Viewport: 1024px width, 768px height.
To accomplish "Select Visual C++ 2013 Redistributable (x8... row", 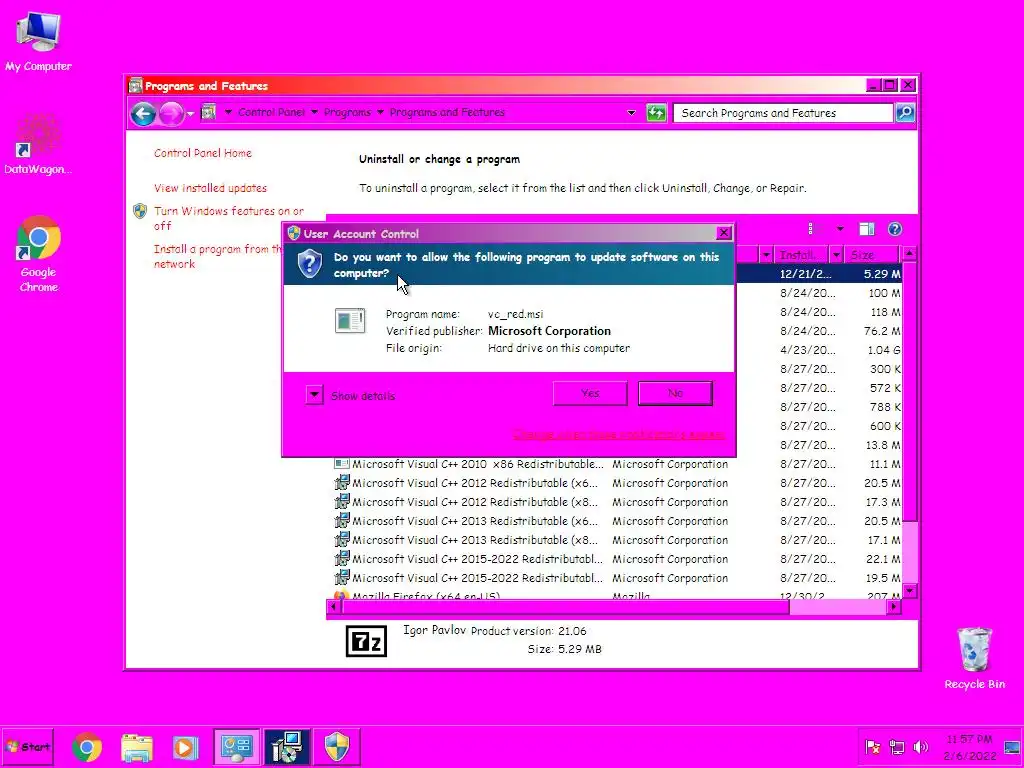I will [x=617, y=540].
